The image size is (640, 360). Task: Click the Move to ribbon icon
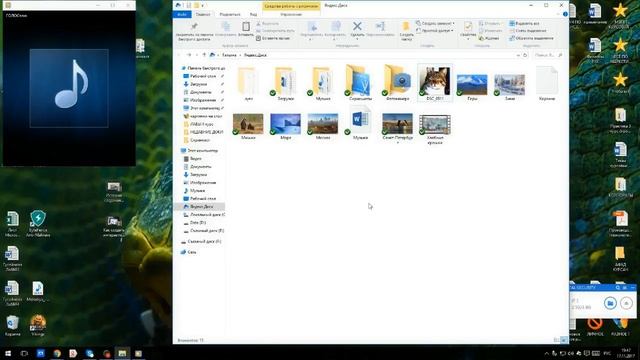(x=312, y=27)
